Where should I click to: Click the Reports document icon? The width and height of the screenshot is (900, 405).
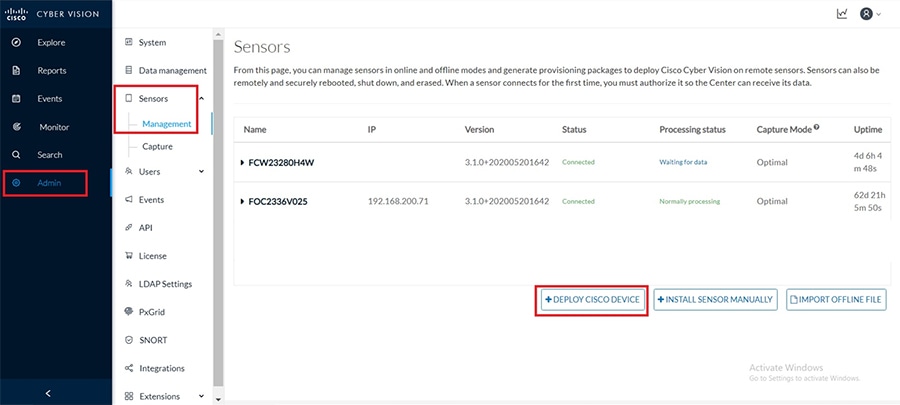(17, 71)
